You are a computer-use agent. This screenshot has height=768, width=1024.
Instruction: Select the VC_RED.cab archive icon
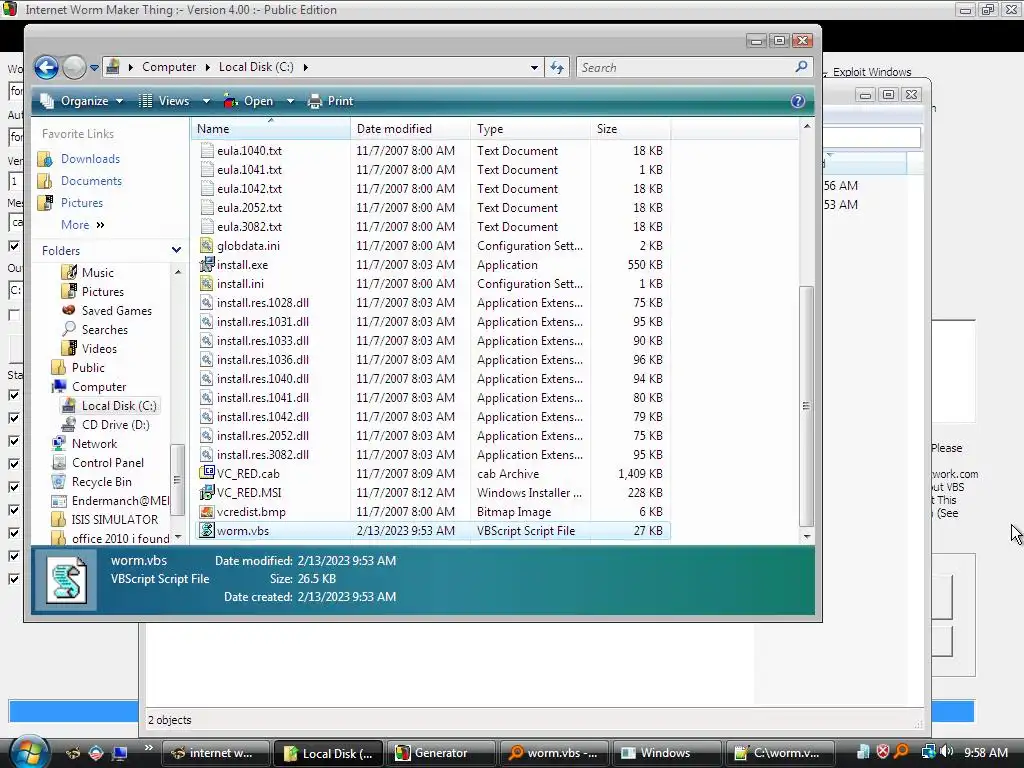[x=206, y=473]
